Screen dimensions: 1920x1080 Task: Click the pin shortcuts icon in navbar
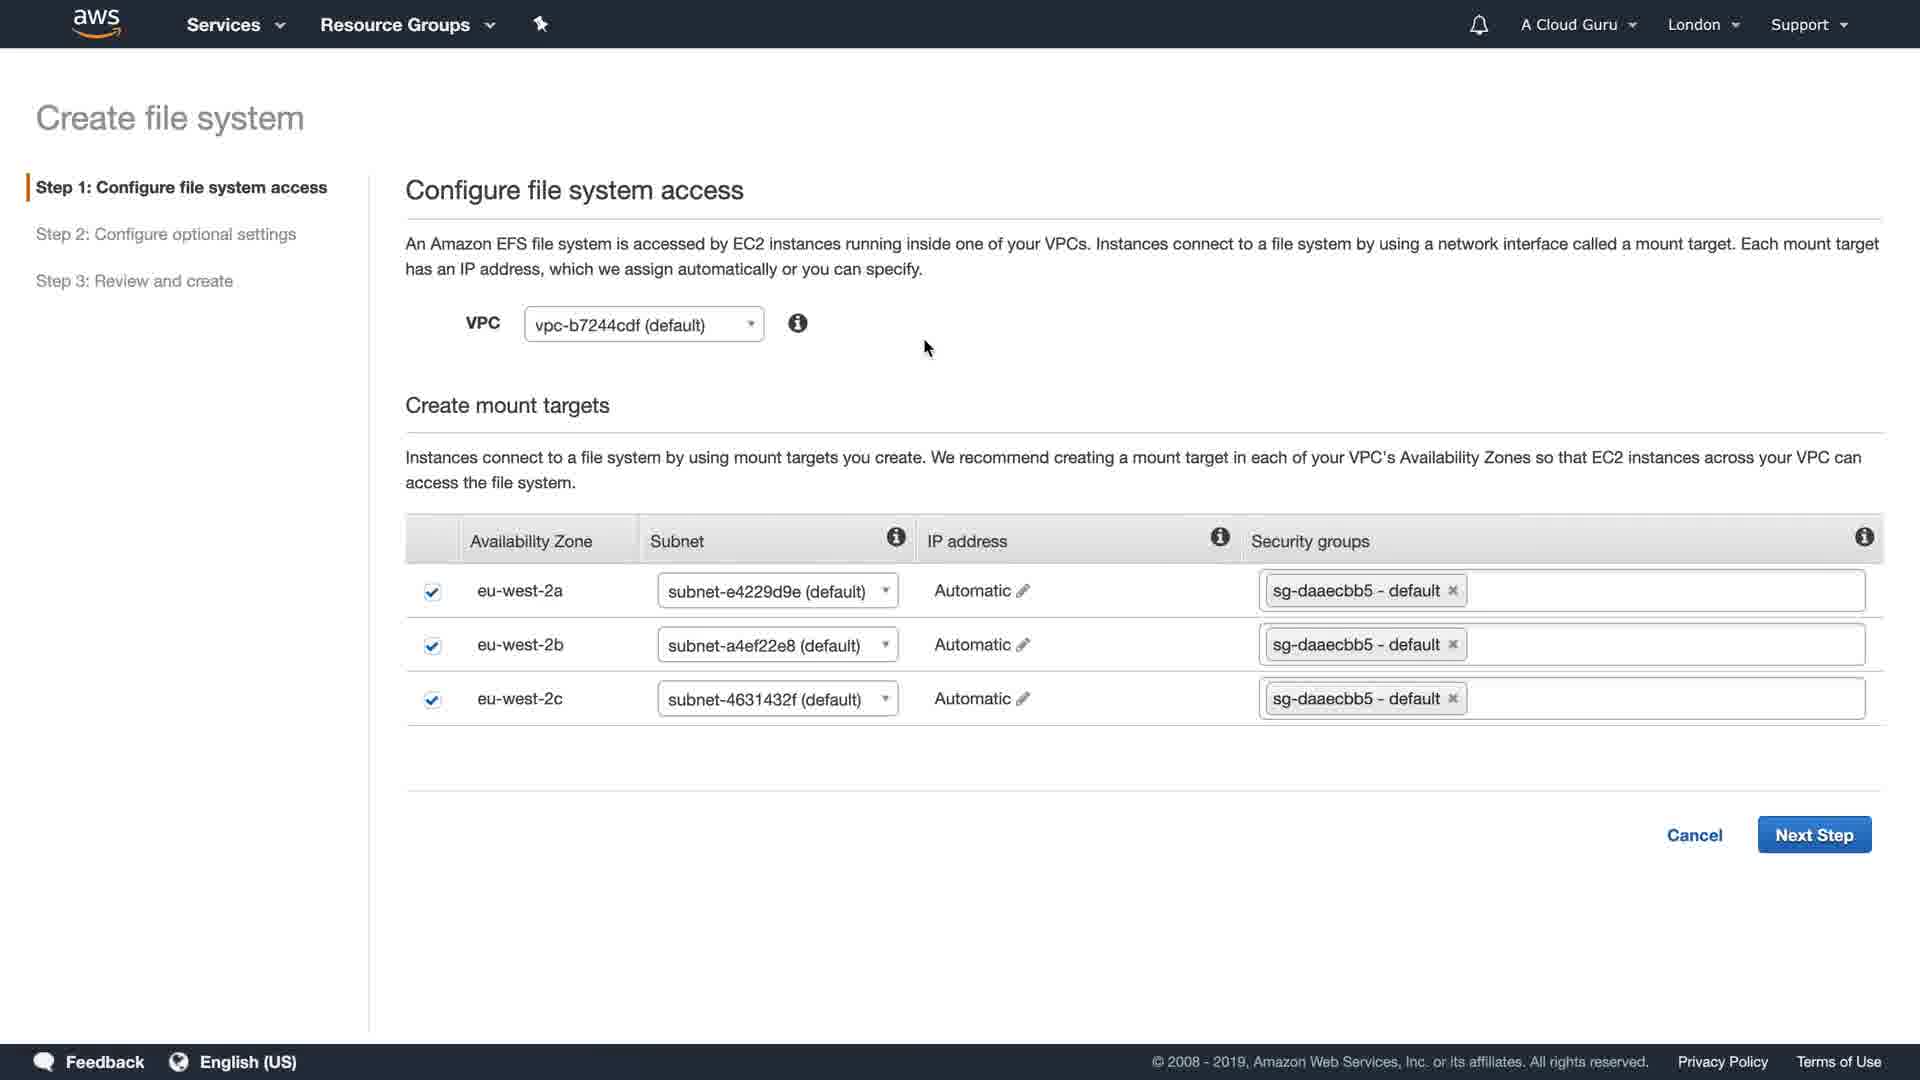[x=540, y=24]
